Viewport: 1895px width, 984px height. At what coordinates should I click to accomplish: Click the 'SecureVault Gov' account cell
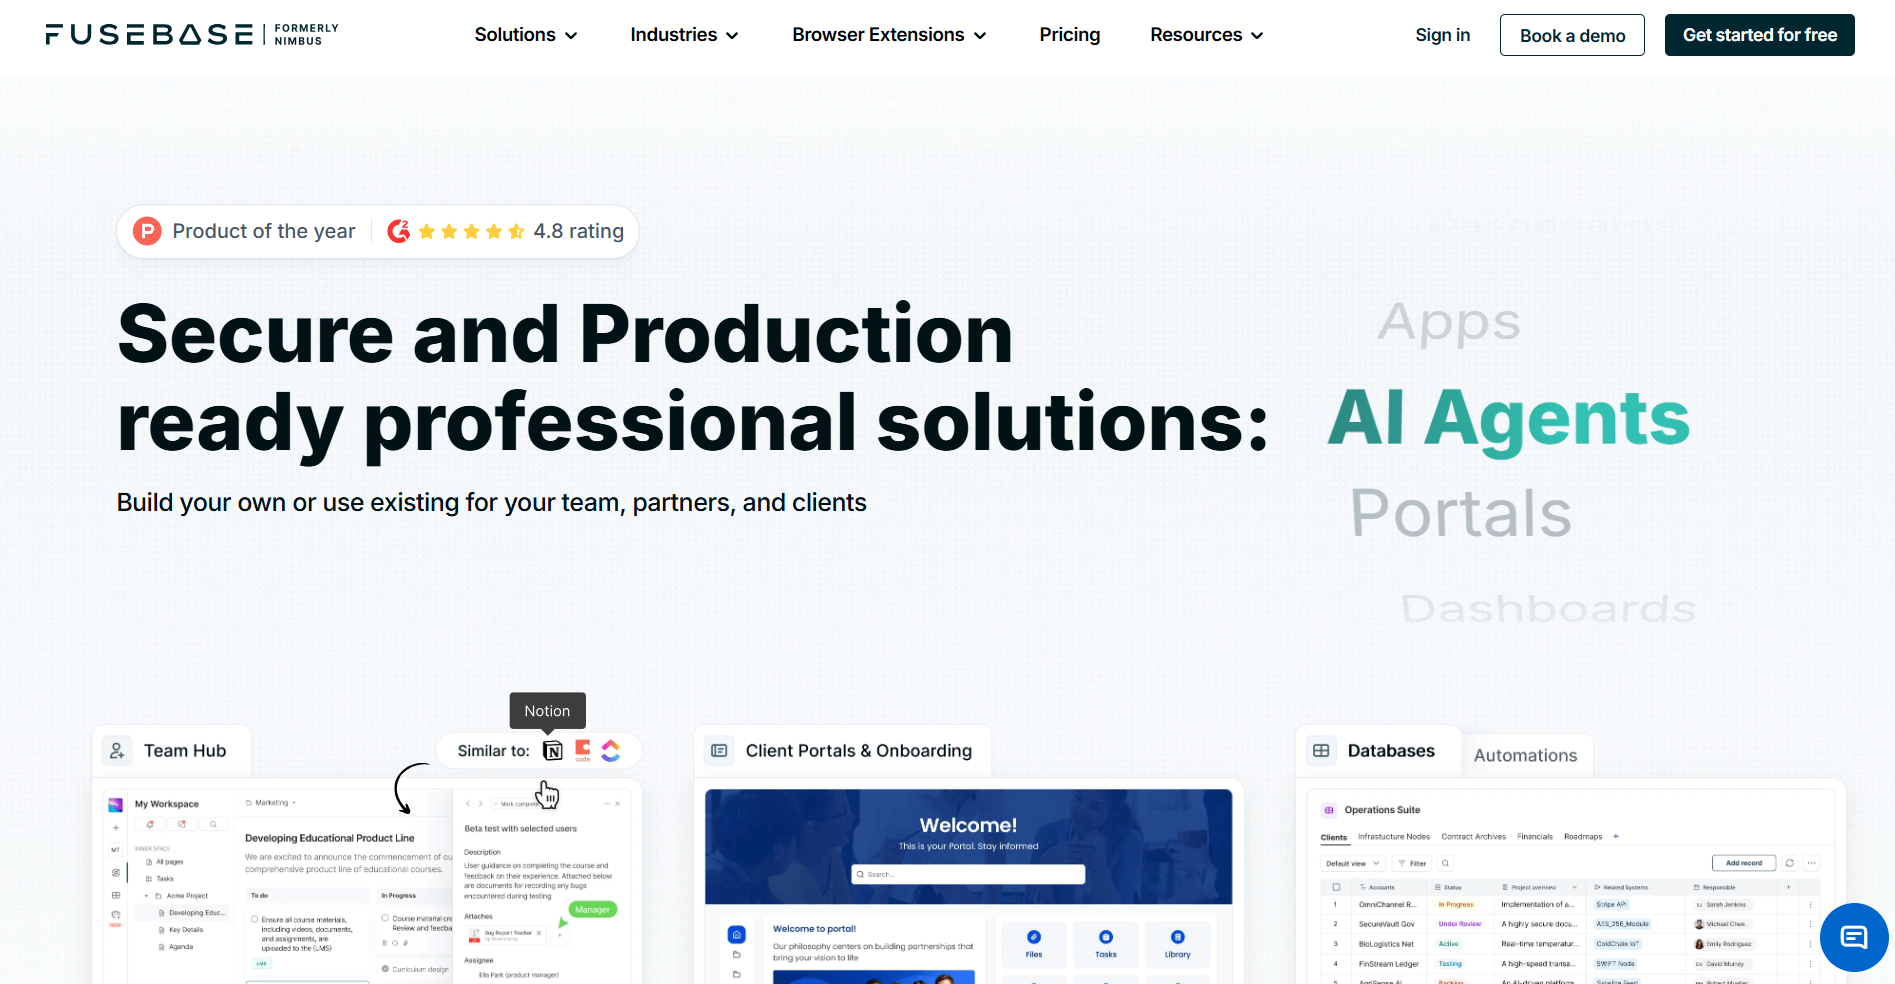pyautogui.click(x=1387, y=924)
